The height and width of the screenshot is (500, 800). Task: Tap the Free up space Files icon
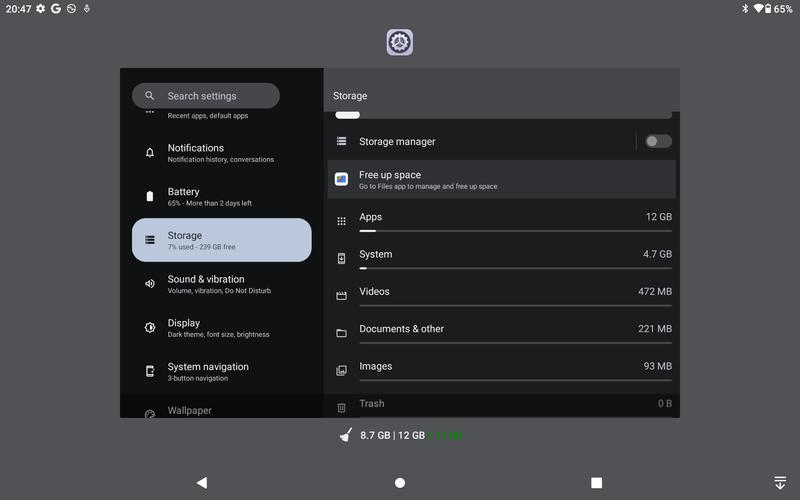[341, 179]
